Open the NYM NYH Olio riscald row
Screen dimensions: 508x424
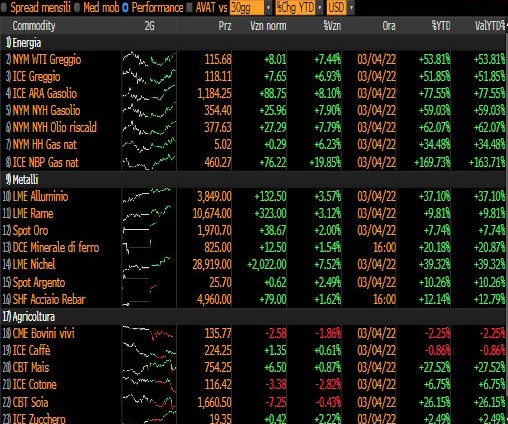(x=254, y=127)
